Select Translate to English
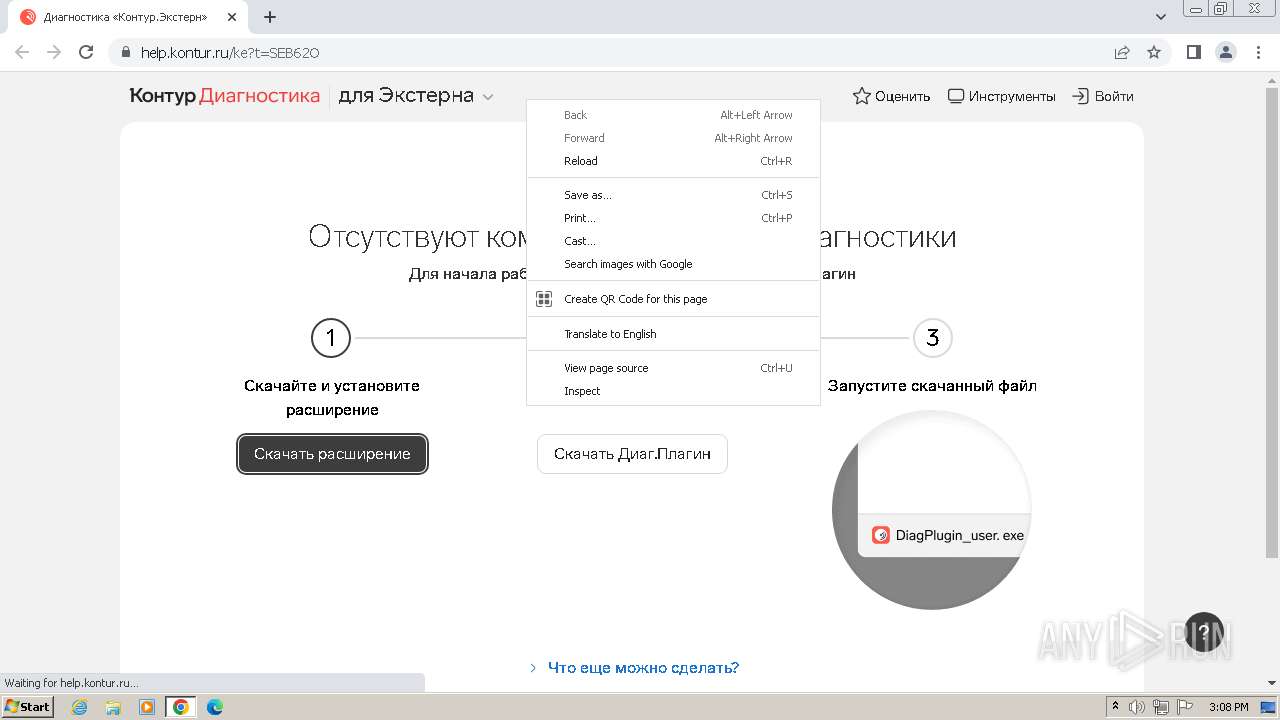Image resolution: width=1280 pixels, height=720 pixels. (x=673, y=334)
